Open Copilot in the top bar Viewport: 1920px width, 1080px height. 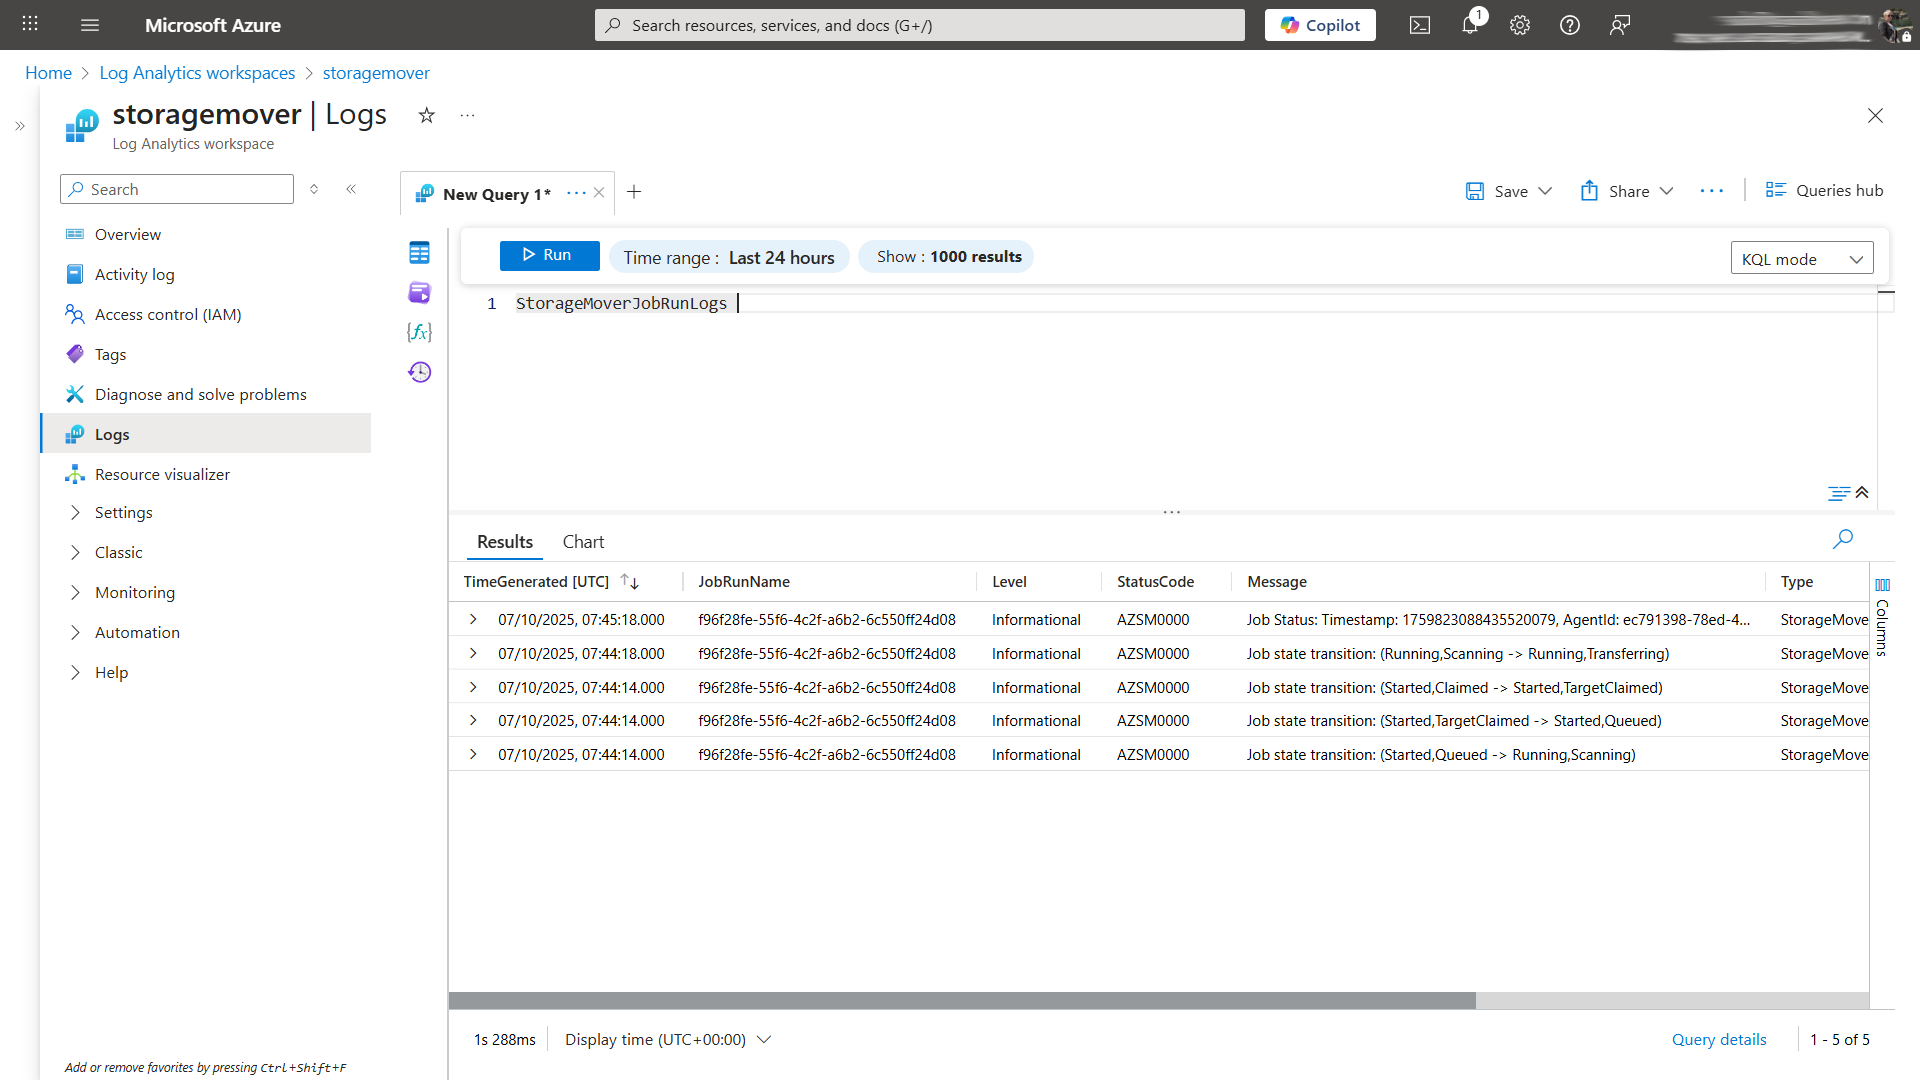pyautogui.click(x=1320, y=25)
